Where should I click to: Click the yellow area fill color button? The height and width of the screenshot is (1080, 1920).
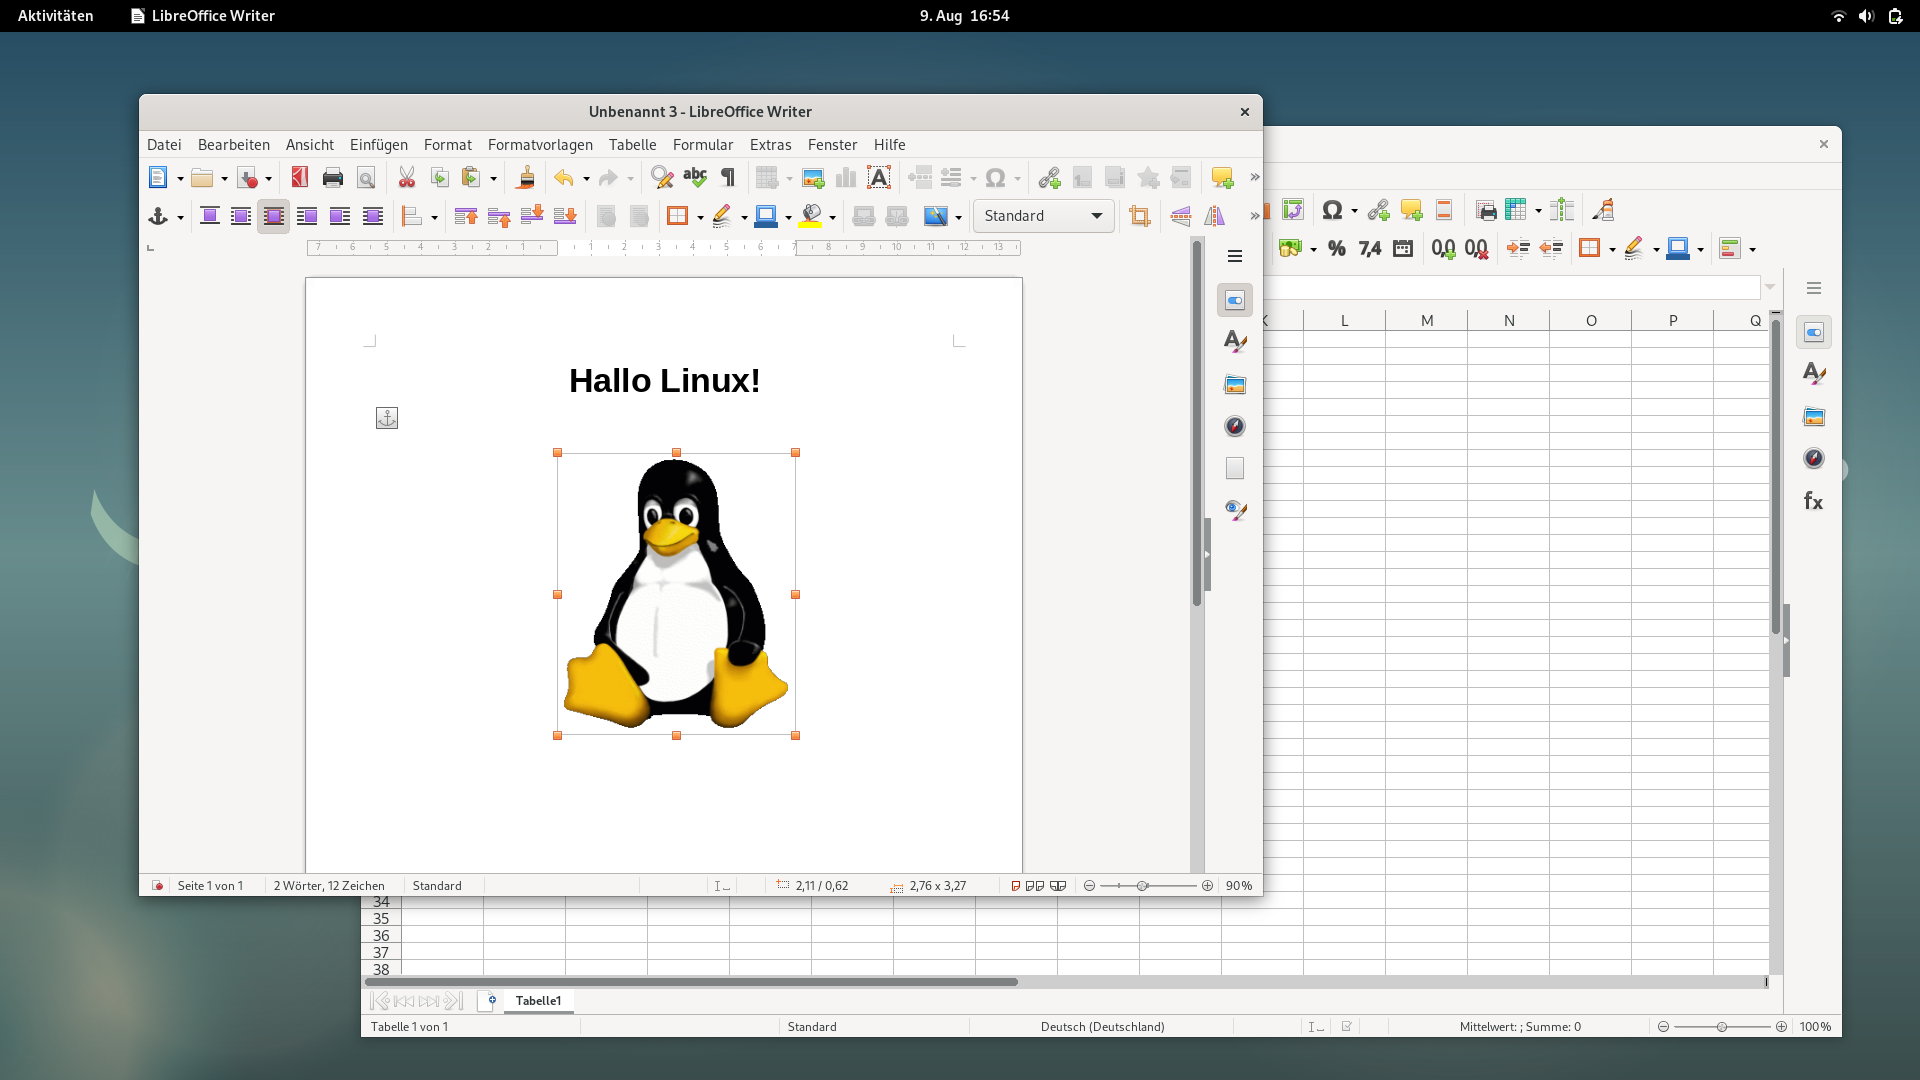pos(811,216)
